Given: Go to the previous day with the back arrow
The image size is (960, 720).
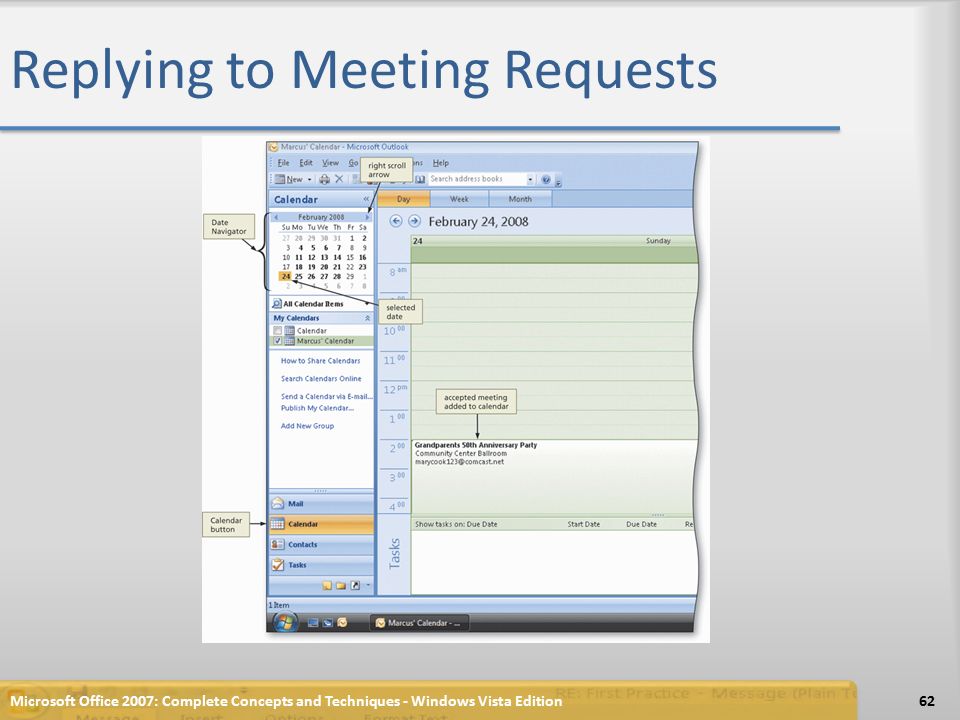Looking at the screenshot, I should (396, 221).
